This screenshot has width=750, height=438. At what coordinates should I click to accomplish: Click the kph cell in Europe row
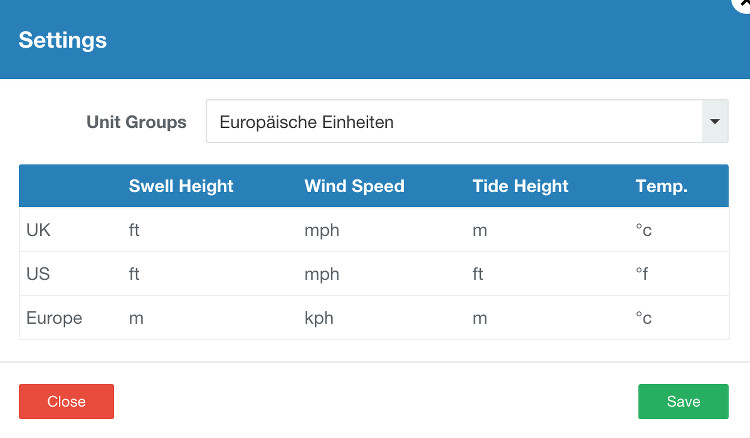319,318
